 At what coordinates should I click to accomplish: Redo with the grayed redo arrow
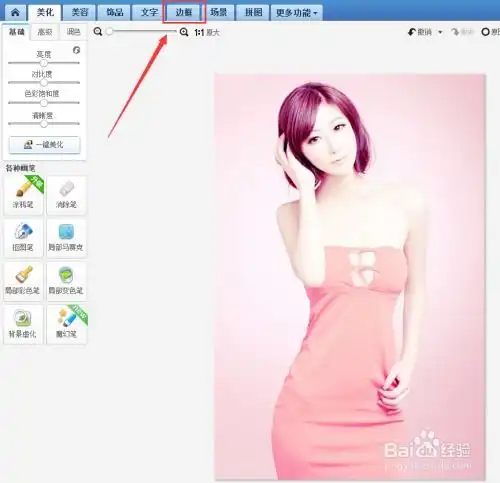[x=462, y=32]
